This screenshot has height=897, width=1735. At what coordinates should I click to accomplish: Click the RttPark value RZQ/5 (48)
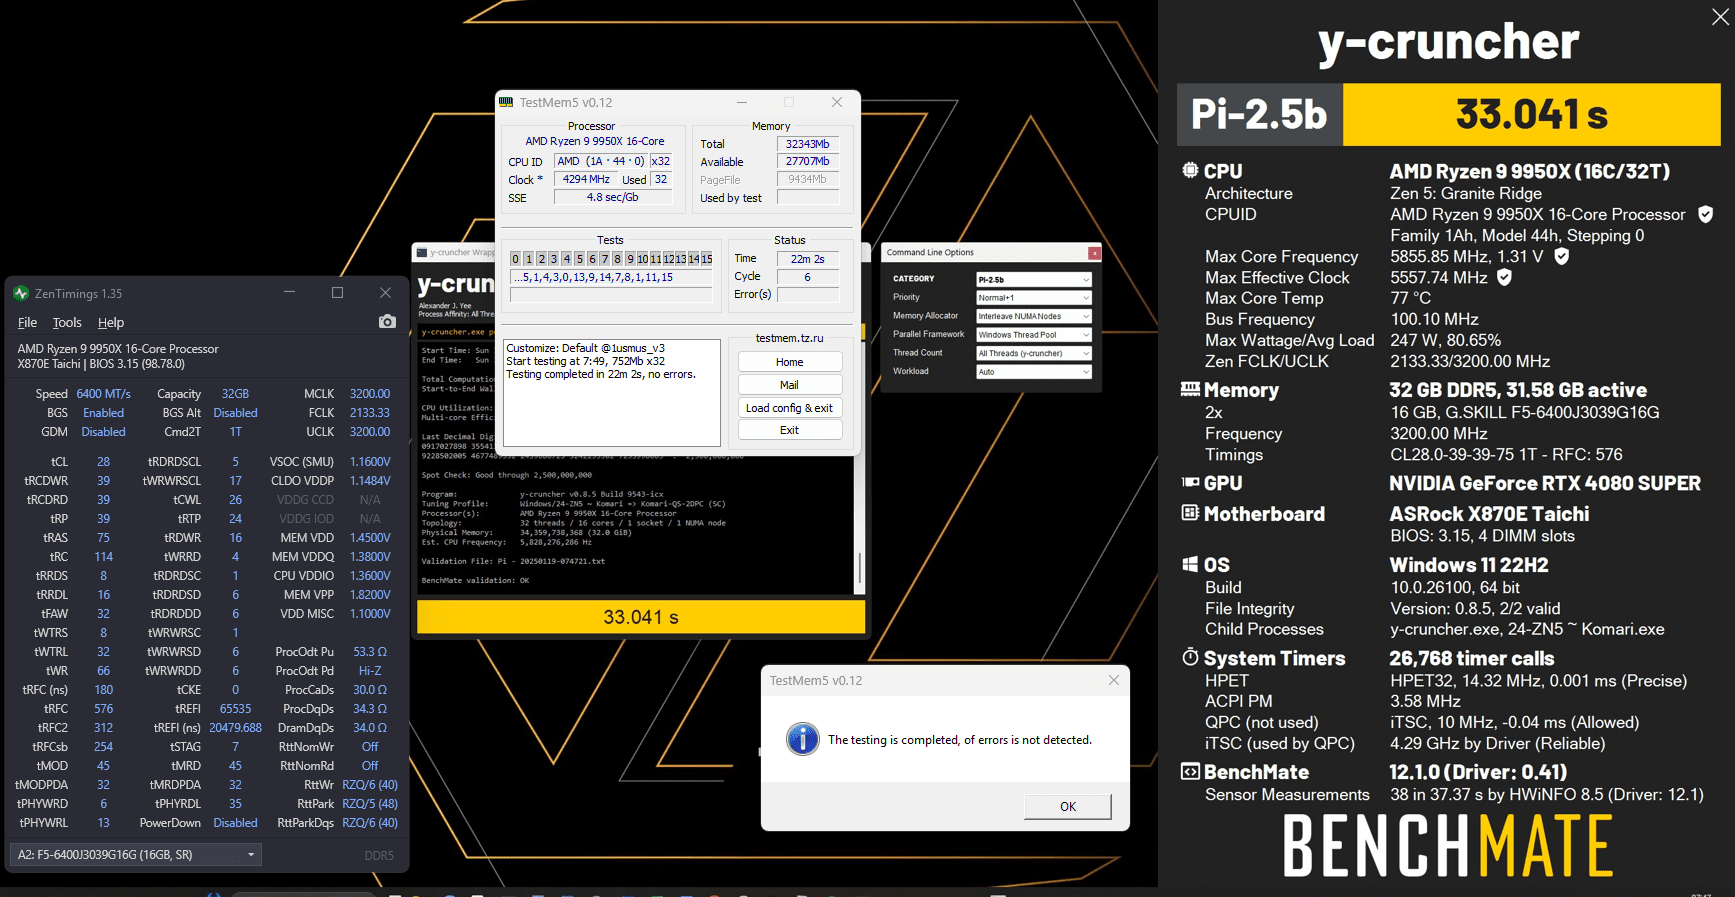pyautogui.click(x=370, y=804)
